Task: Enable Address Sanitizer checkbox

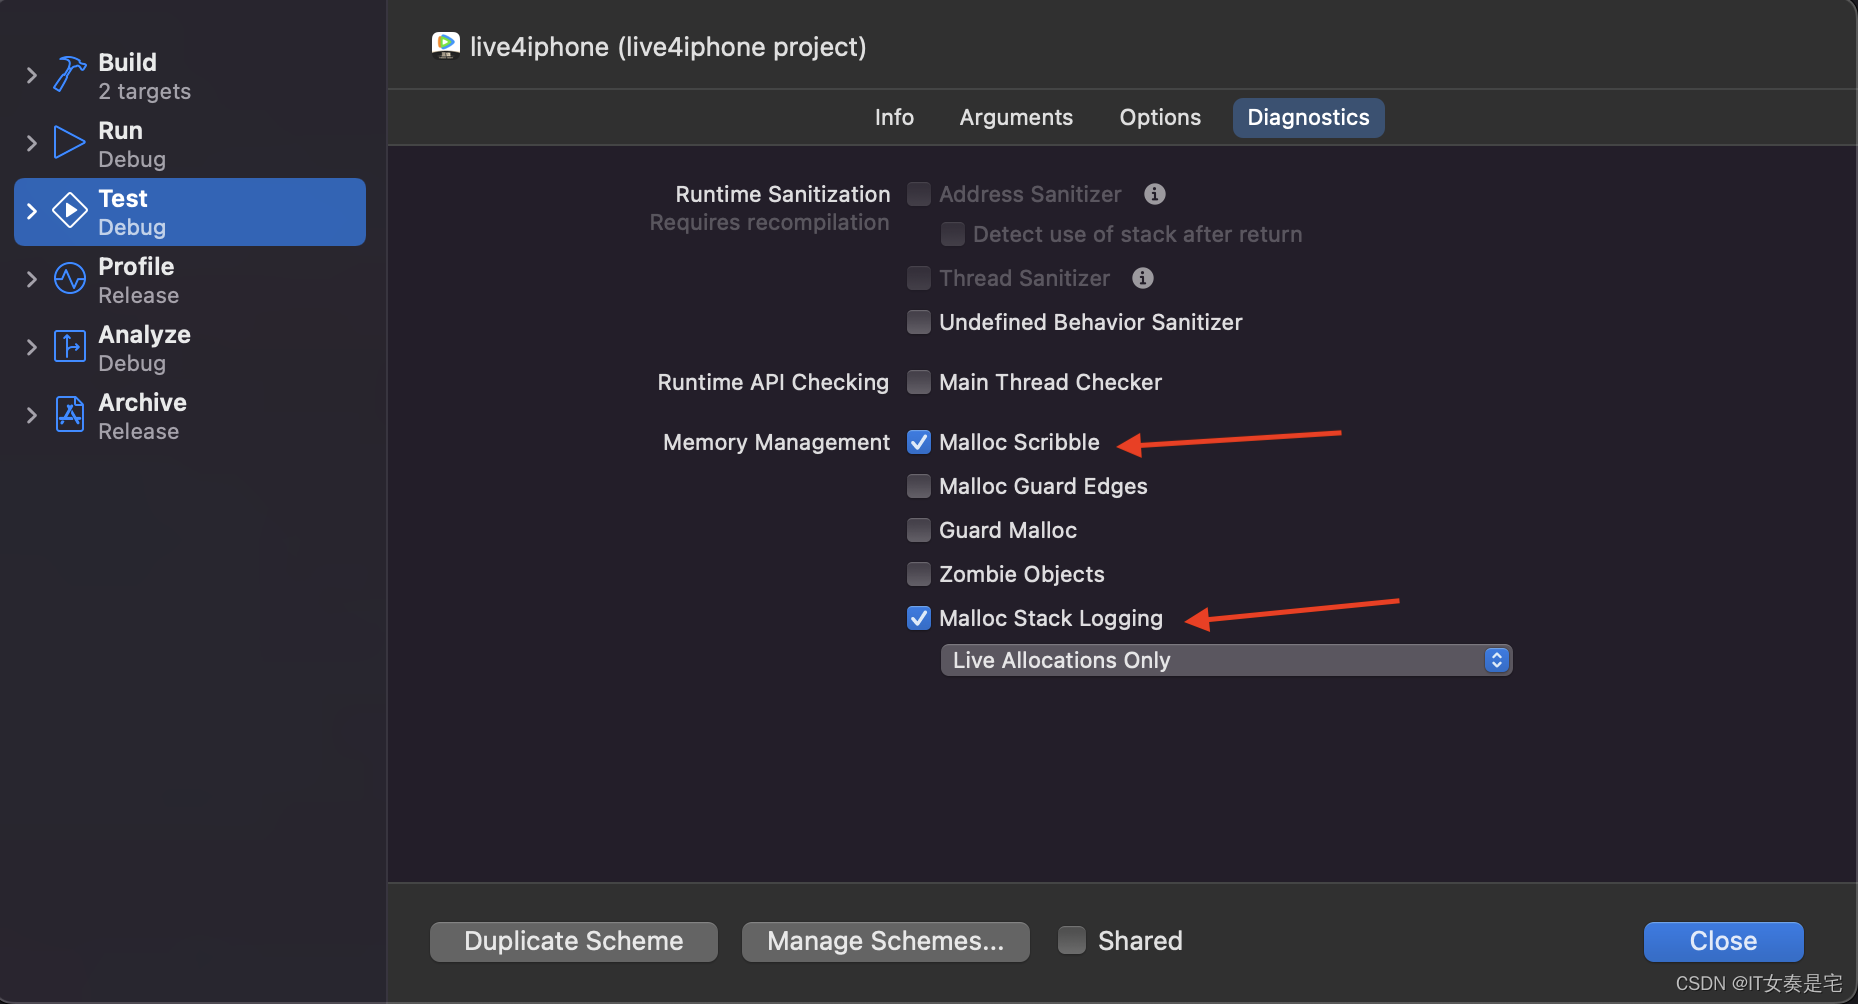Action: pos(919,194)
